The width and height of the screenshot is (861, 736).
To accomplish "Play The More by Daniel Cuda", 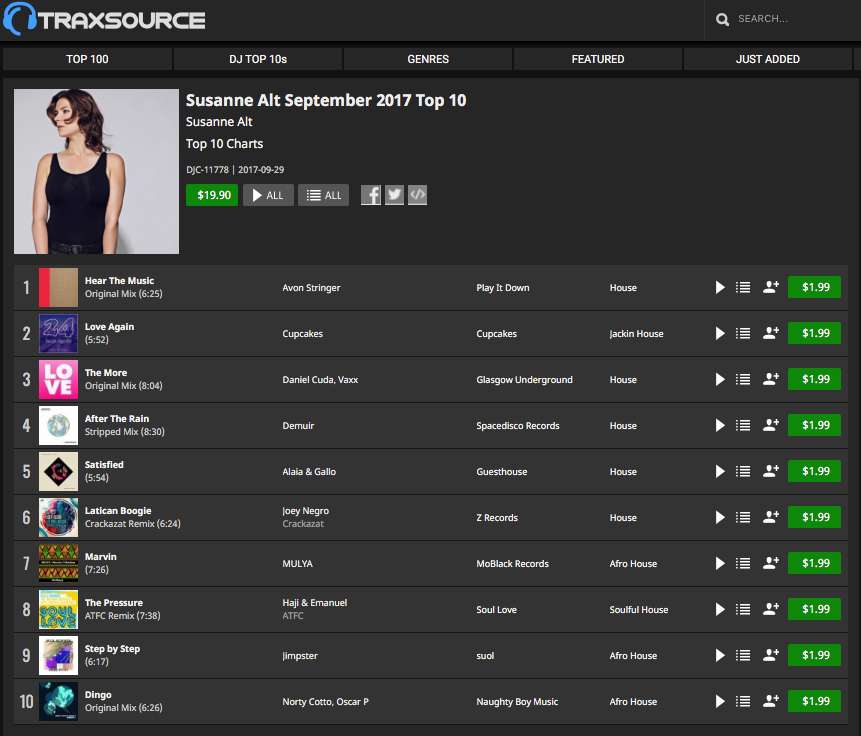I will pos(720,379).
